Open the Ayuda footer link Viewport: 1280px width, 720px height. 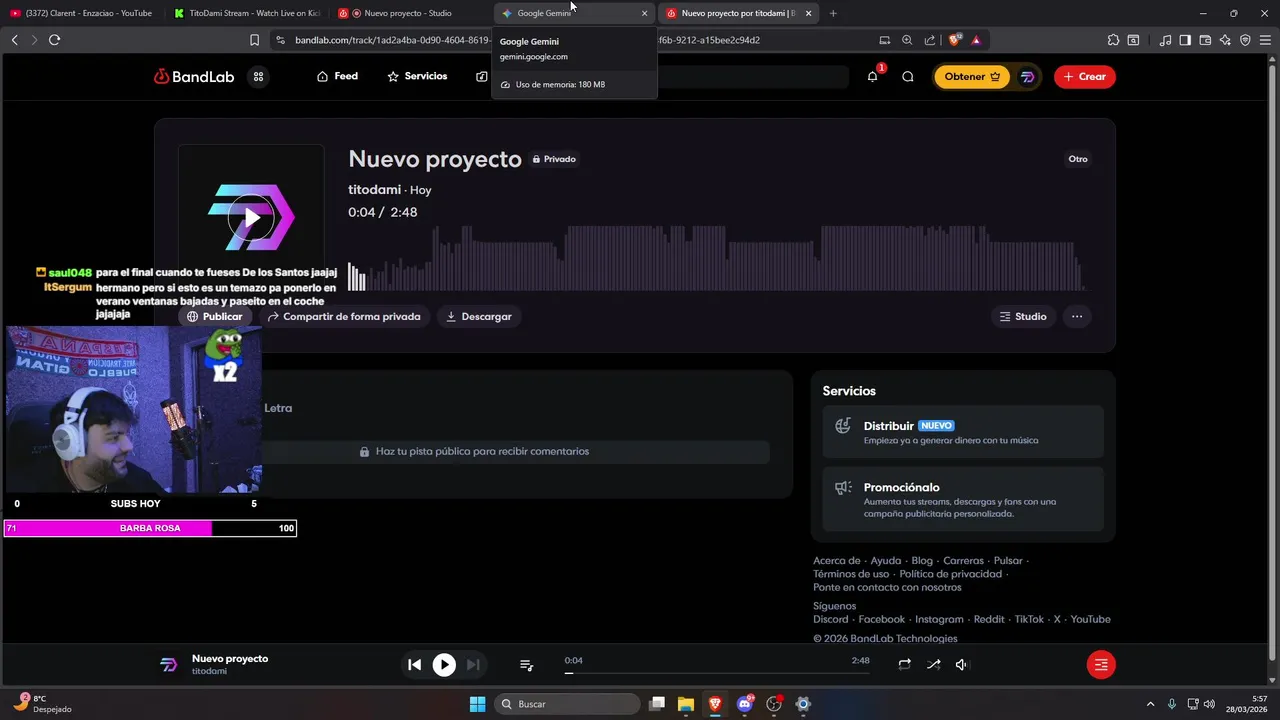(x=886, y=561)
